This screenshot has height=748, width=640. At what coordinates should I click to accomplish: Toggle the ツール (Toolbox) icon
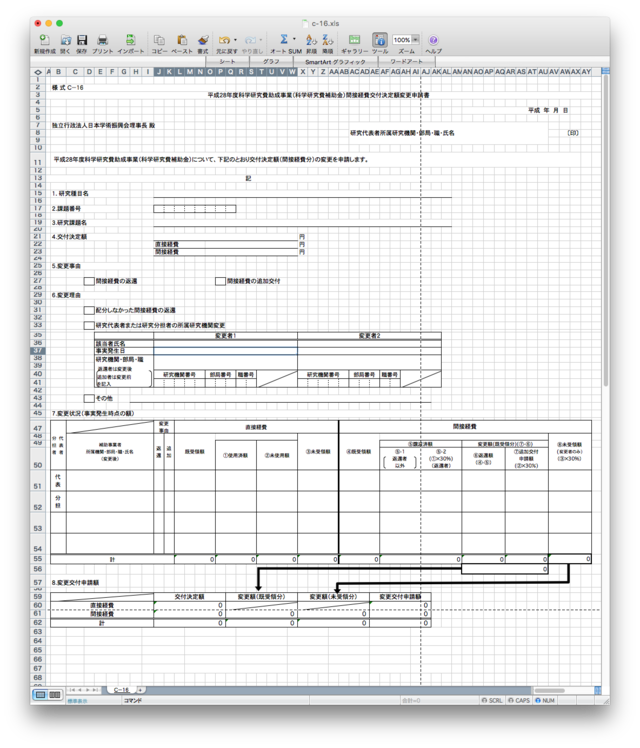380,40
